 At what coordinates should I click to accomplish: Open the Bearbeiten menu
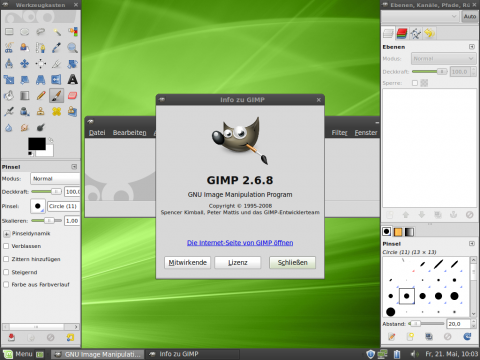129,133
